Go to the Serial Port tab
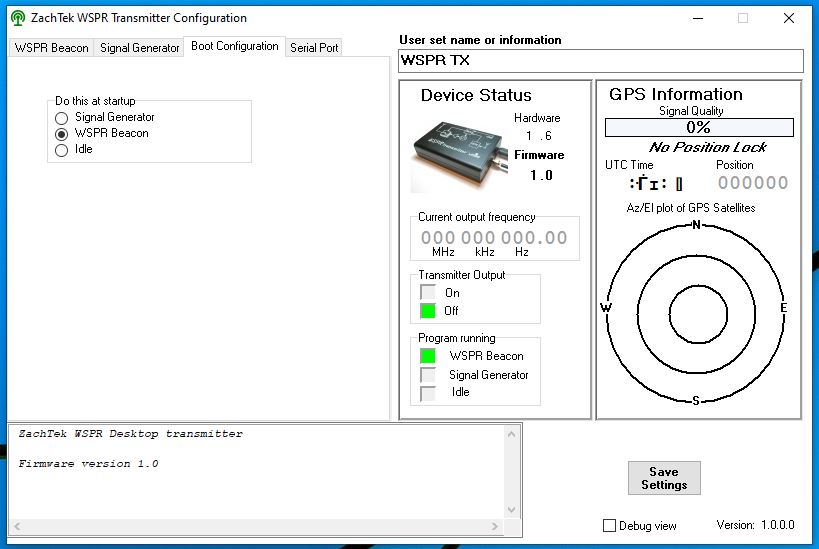The height and width of the screenshot is (549, 819). click(x=314, y=48)
